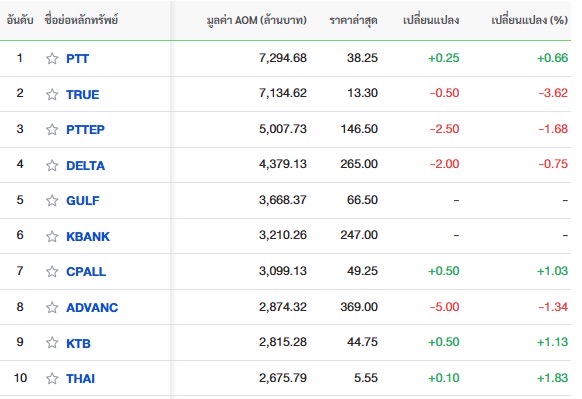582x399 pixels.
Task: View the KBANK stock details
Action: 88,236
